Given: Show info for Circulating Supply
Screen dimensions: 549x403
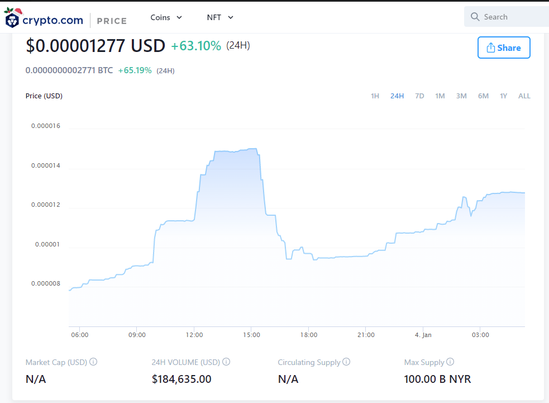Looking at the screenshot, I should point(346,362).
